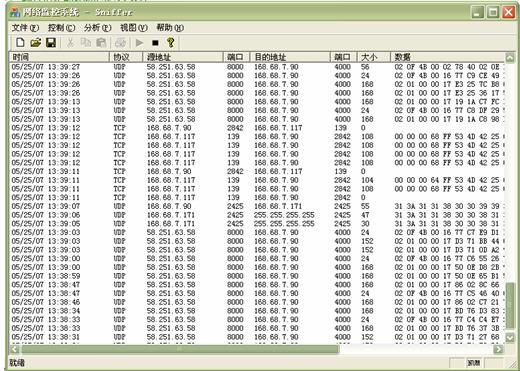Sort by the 协议 column header

coord(126,57)
